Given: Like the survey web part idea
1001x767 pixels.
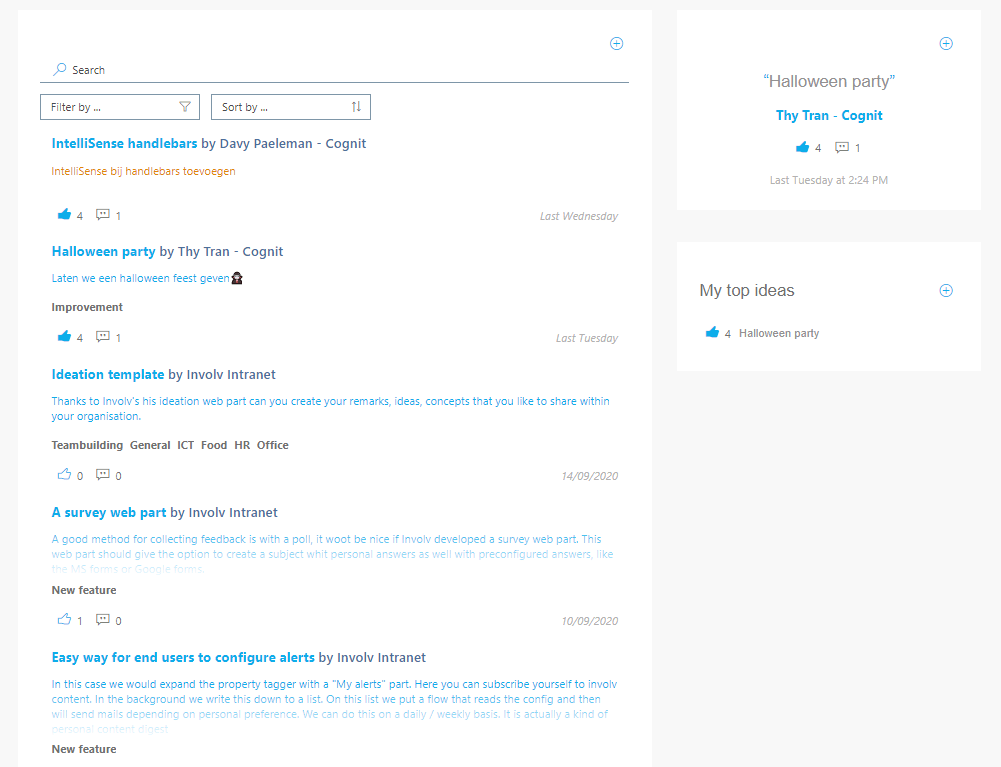Looking at the screenshot, I should [x=65, y=620].
